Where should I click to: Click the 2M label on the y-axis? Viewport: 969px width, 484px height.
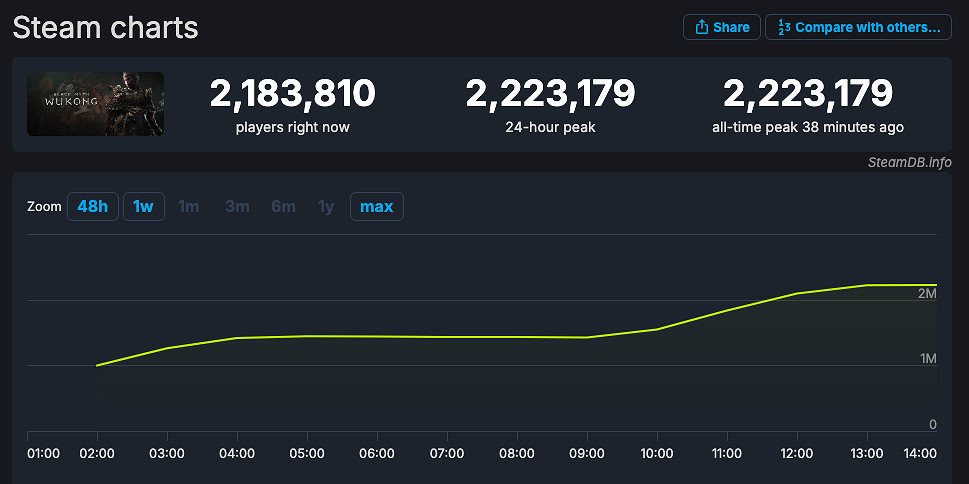926,294
